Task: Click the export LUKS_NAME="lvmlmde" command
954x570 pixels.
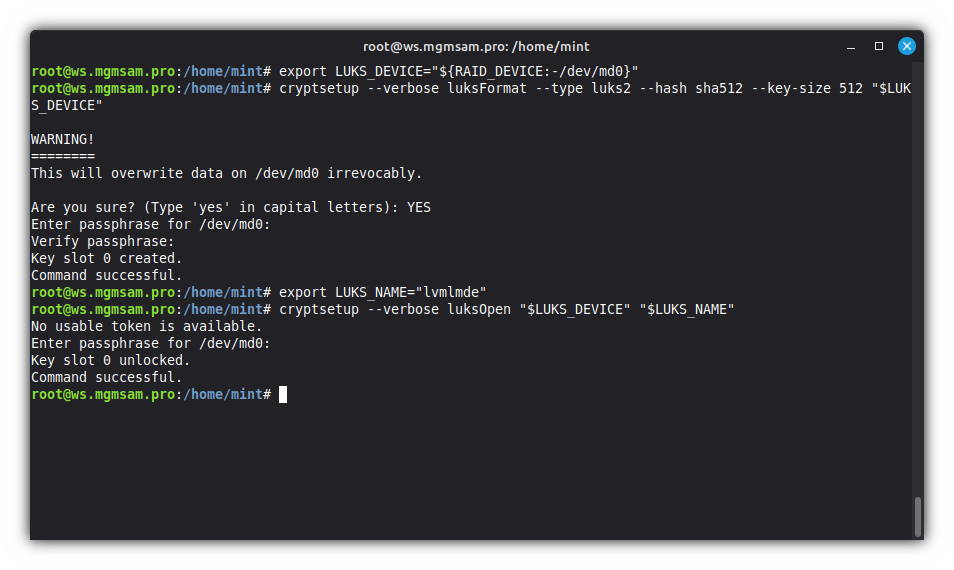Action: [382, 292]
